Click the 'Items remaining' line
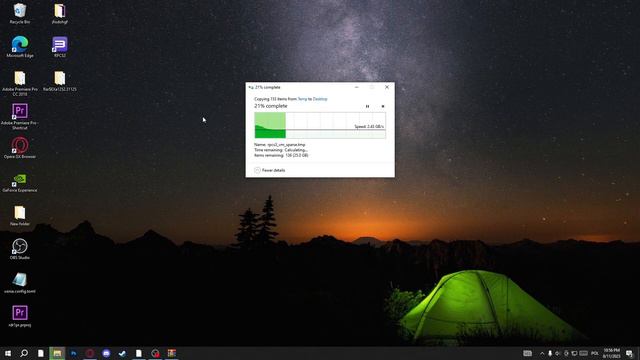This screenshot has width=640, height=360. pos(281,155)
